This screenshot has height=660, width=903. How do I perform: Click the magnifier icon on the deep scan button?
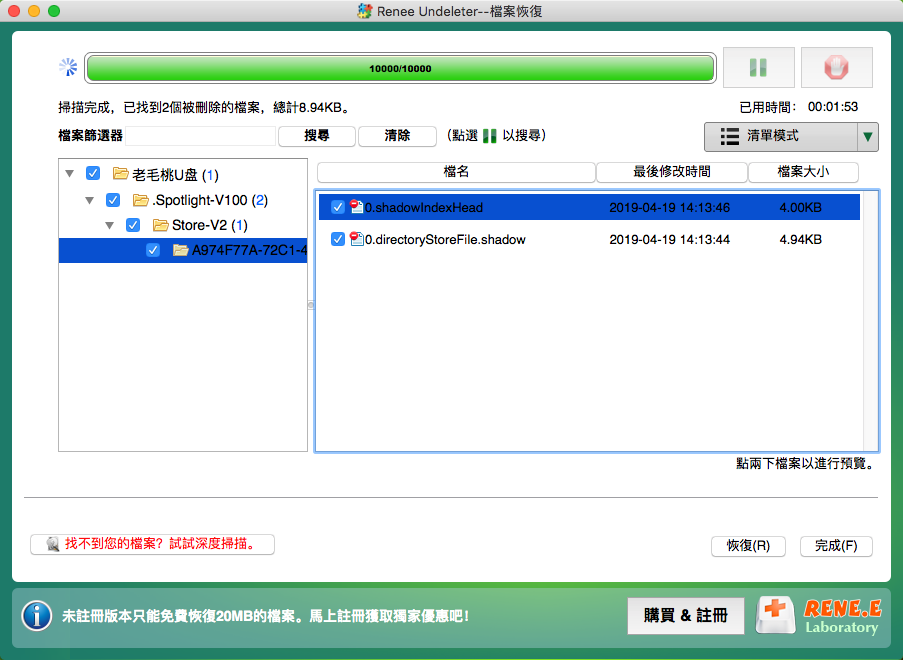click(x=53, y=544)
